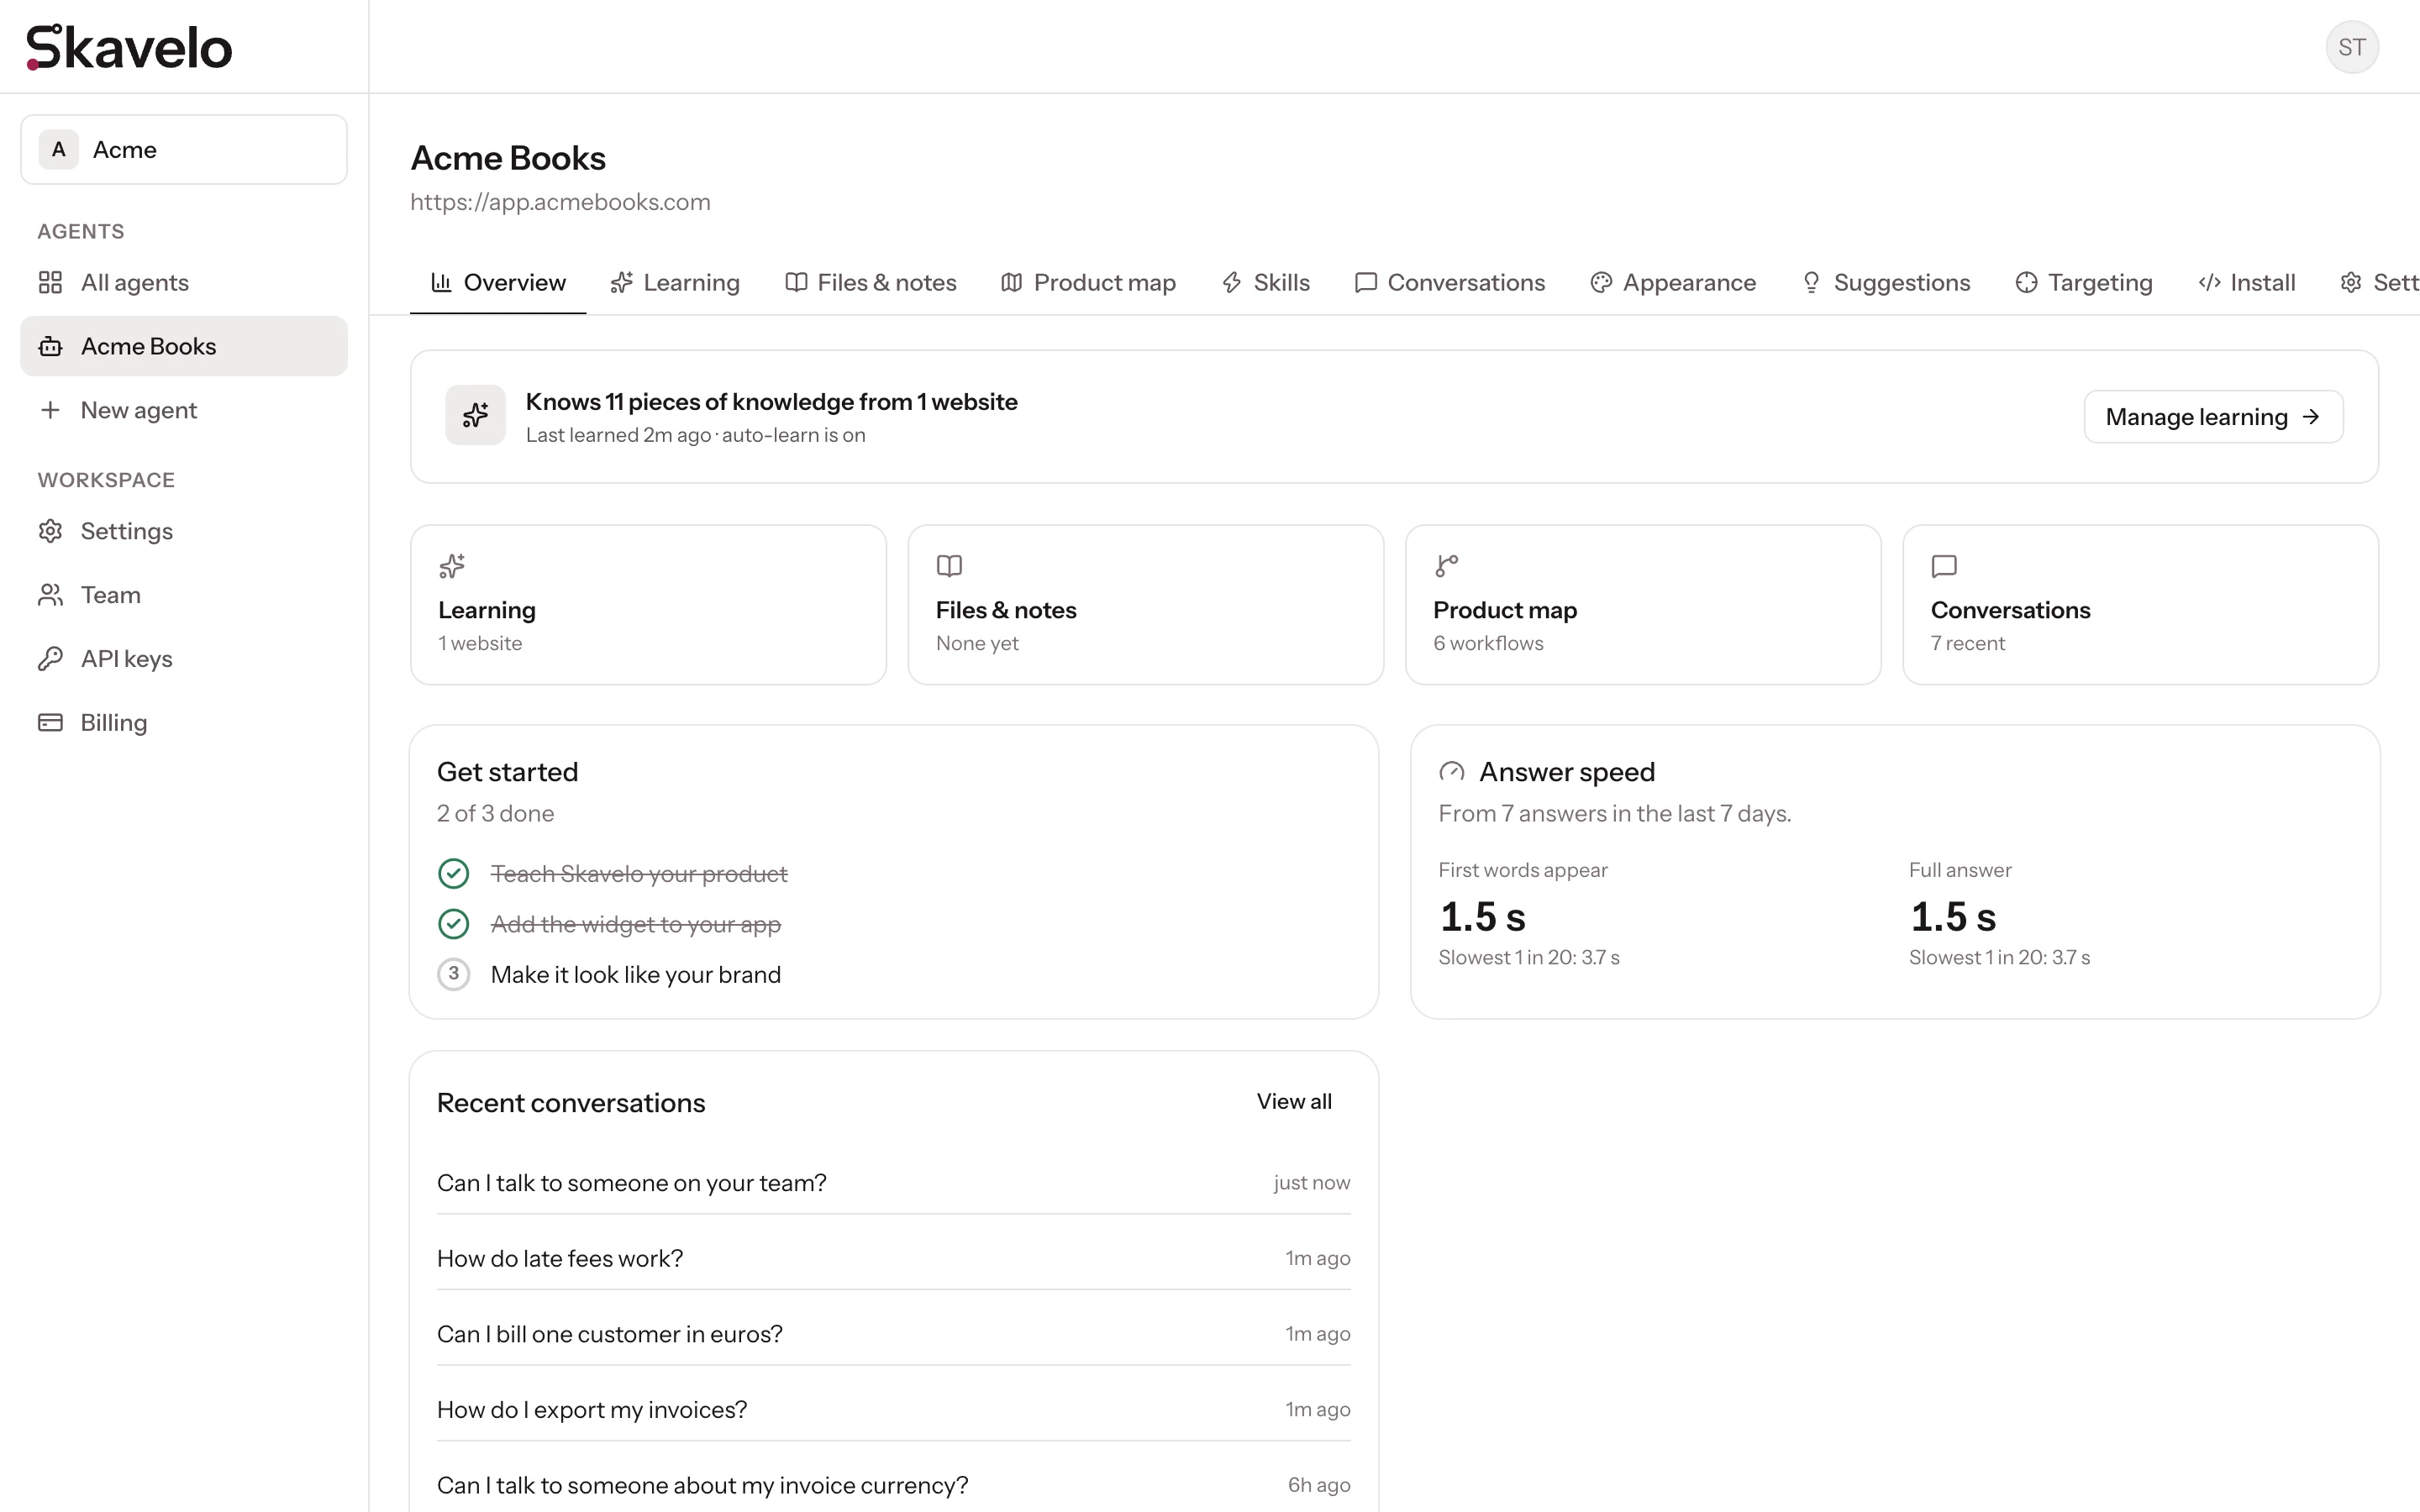This screenshot has width=2420, height=1512.
Task: Click the book icon on Files & notes card
Action: click(949, 566)
